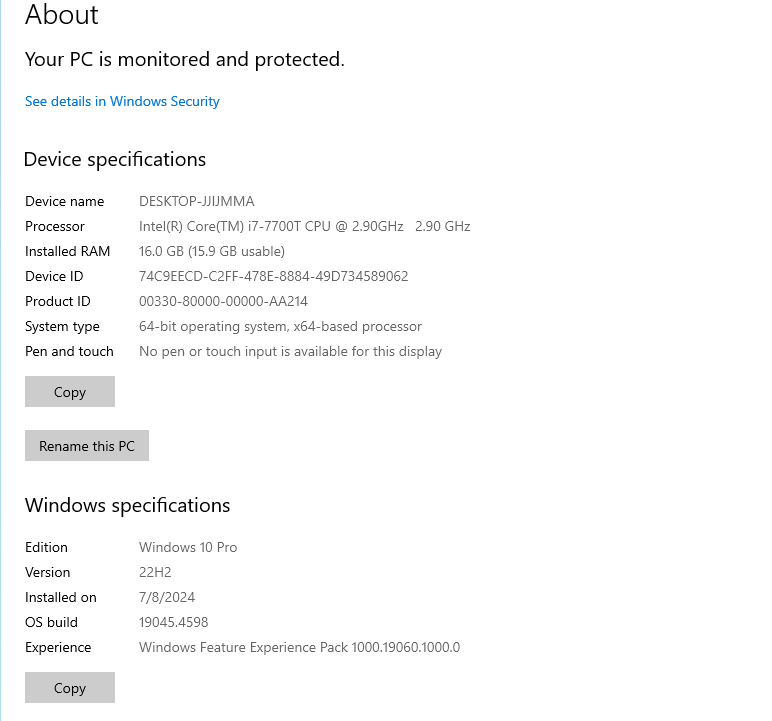Click the Rename this PC button
The width and height of the screenshot is (772, 721).
[87, 446]
